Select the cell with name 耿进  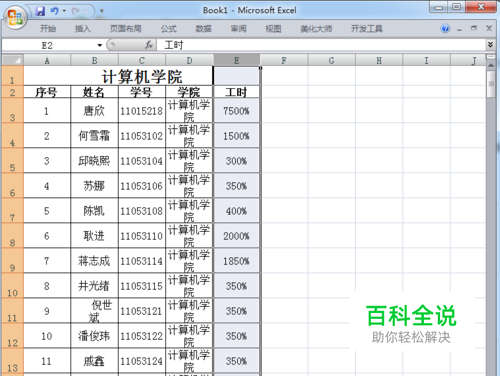click(x=94, y=236)
